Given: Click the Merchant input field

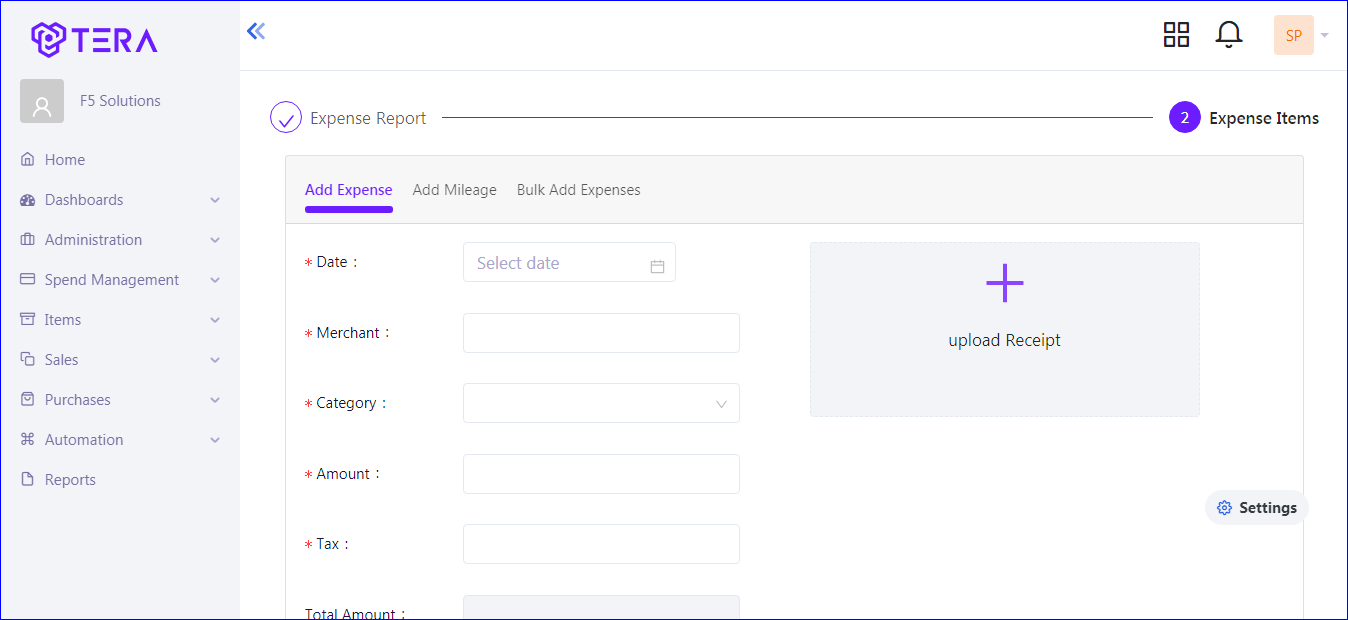Looking at the screenshot, I should point(601,333).
